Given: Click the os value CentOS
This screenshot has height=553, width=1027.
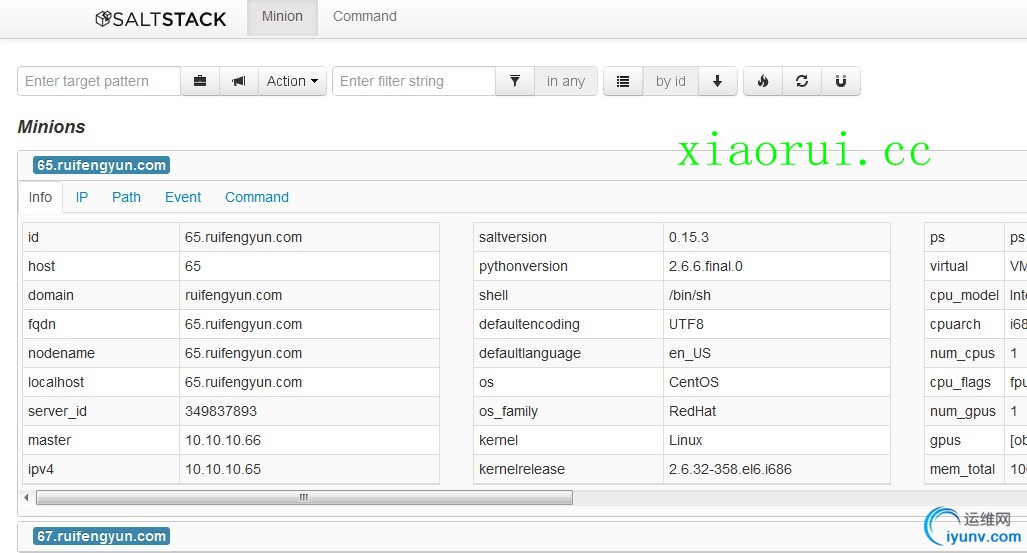Looking at the screenshot, I should (x=694, y=382).
